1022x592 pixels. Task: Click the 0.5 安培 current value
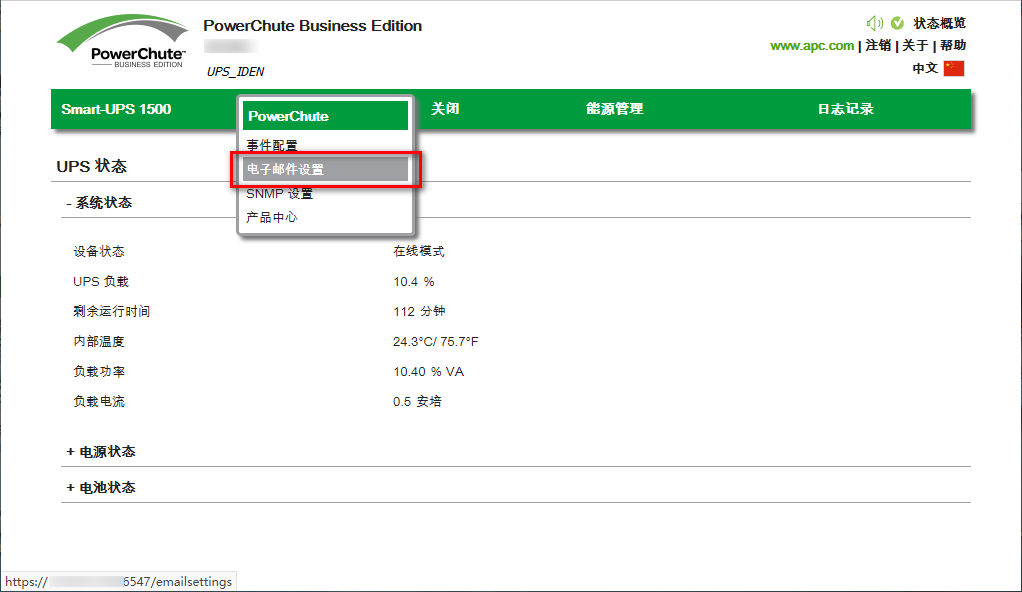(x=417, y=402)
